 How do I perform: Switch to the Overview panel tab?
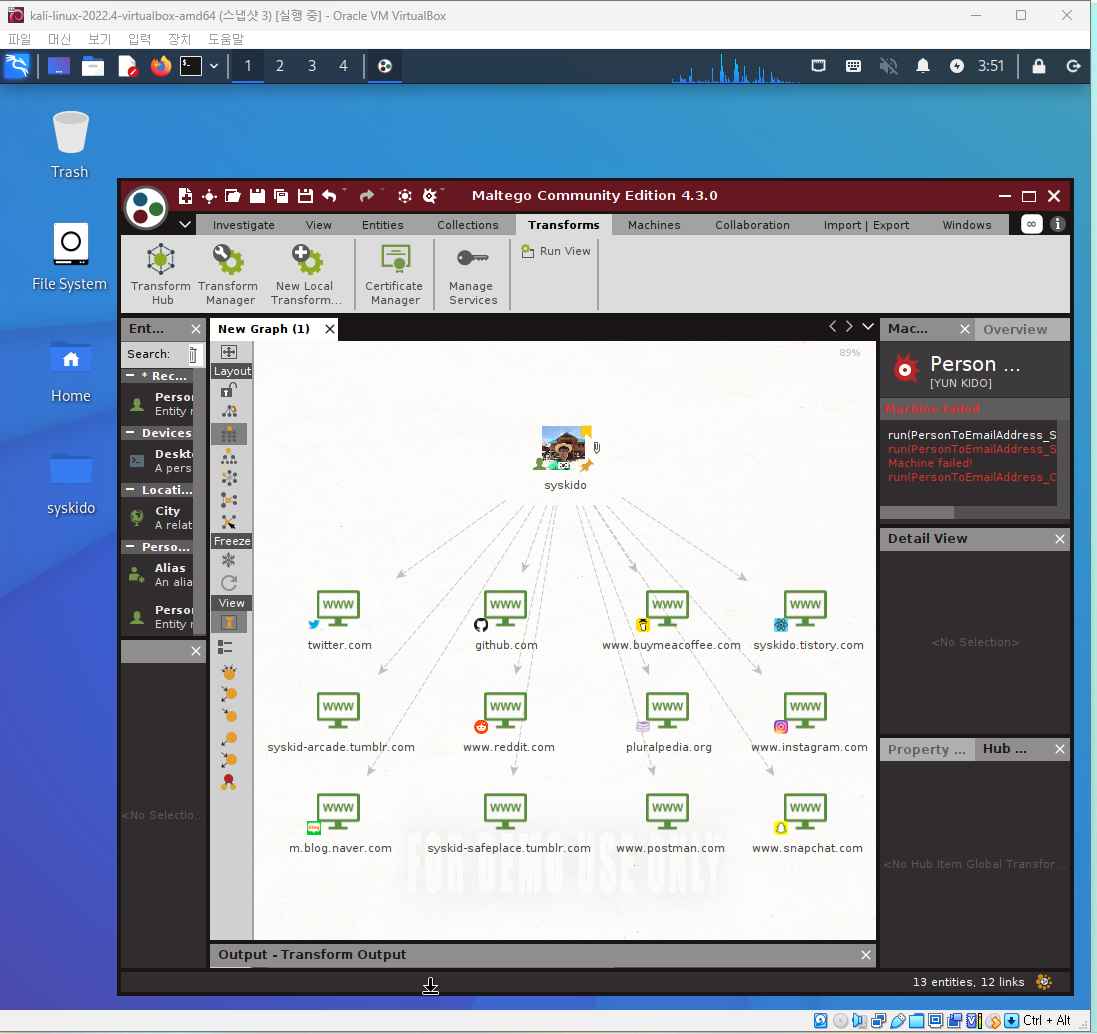click(1015, 330)
